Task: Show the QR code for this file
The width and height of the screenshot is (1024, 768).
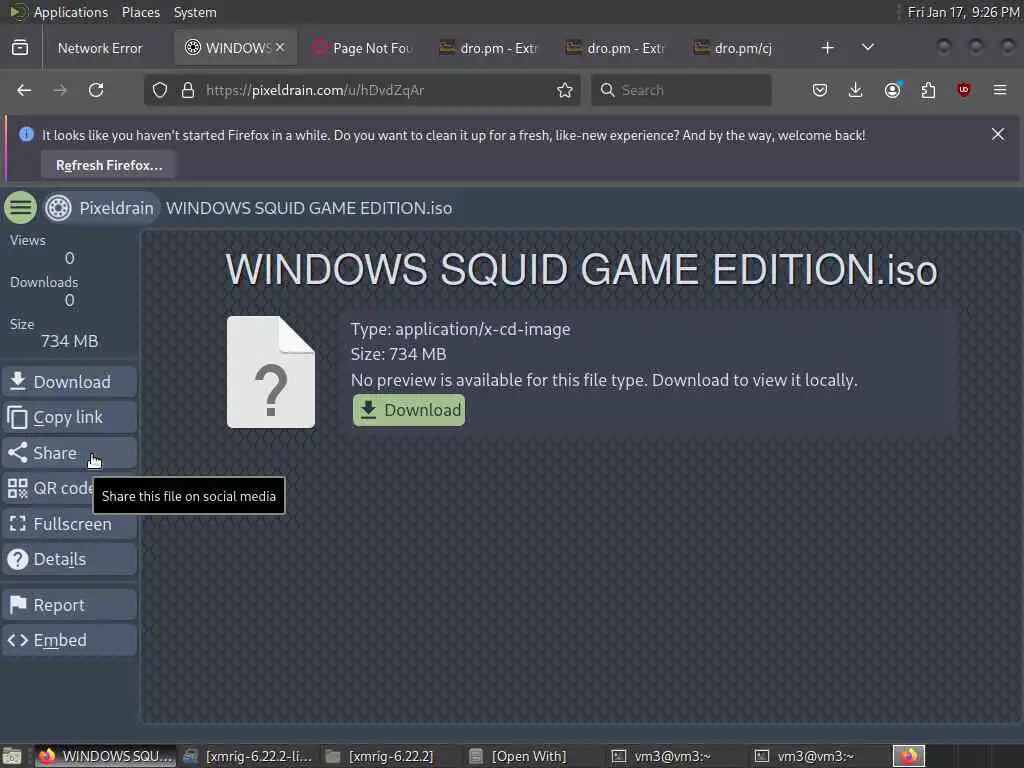Action: click(x=50, y=488)
